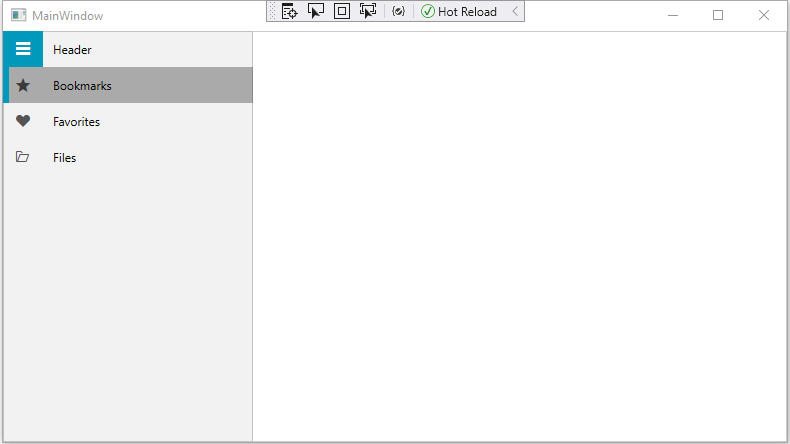Click the MainWindow app icon in title bar
The height and width of the screenshot is (444, 790).
(19, 15)
